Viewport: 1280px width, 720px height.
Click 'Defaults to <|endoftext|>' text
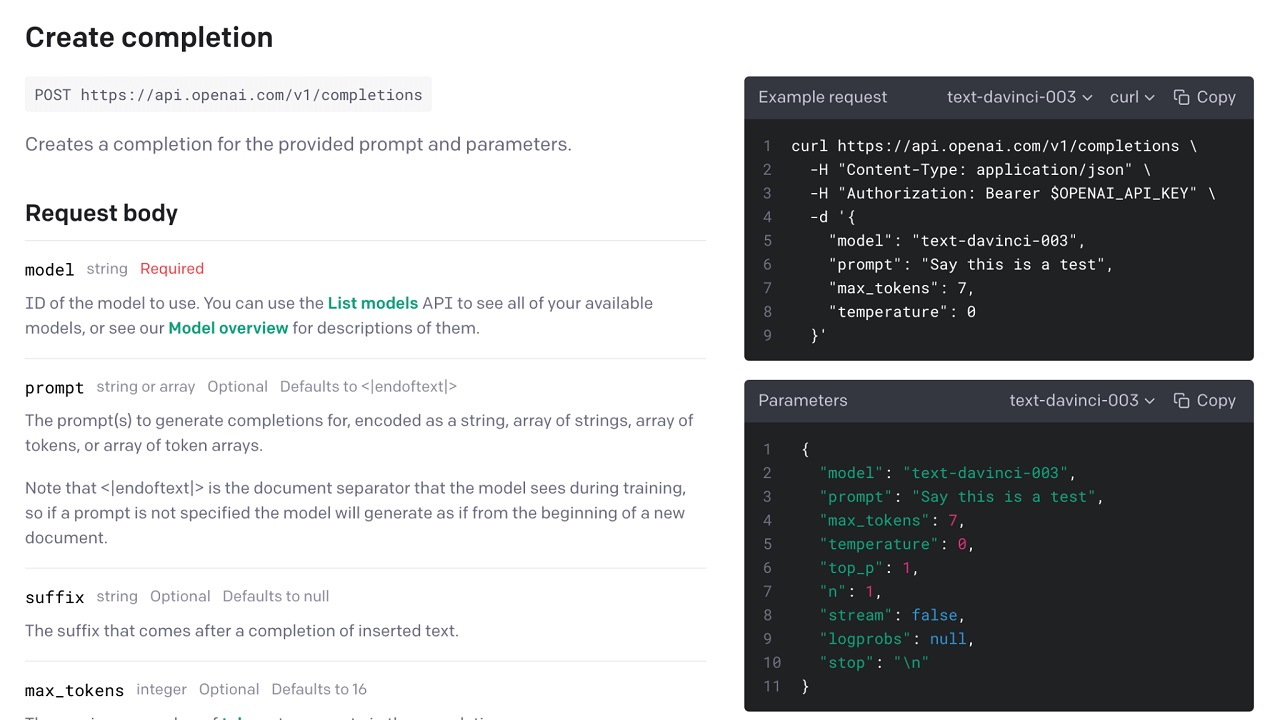368,386
